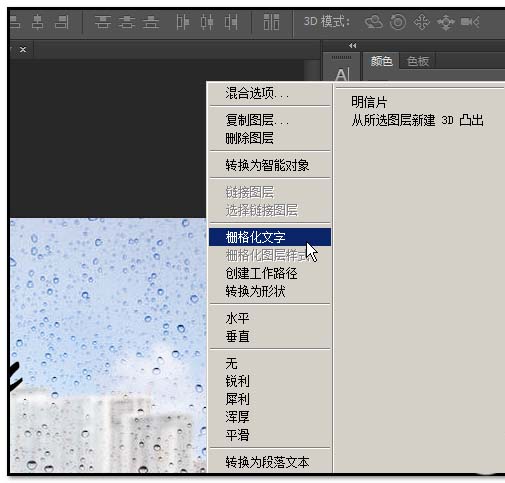The height and width of the screenshot is (483, 505).
Task: Switch to the 颜色 tab
Action: tap(381, 61)
